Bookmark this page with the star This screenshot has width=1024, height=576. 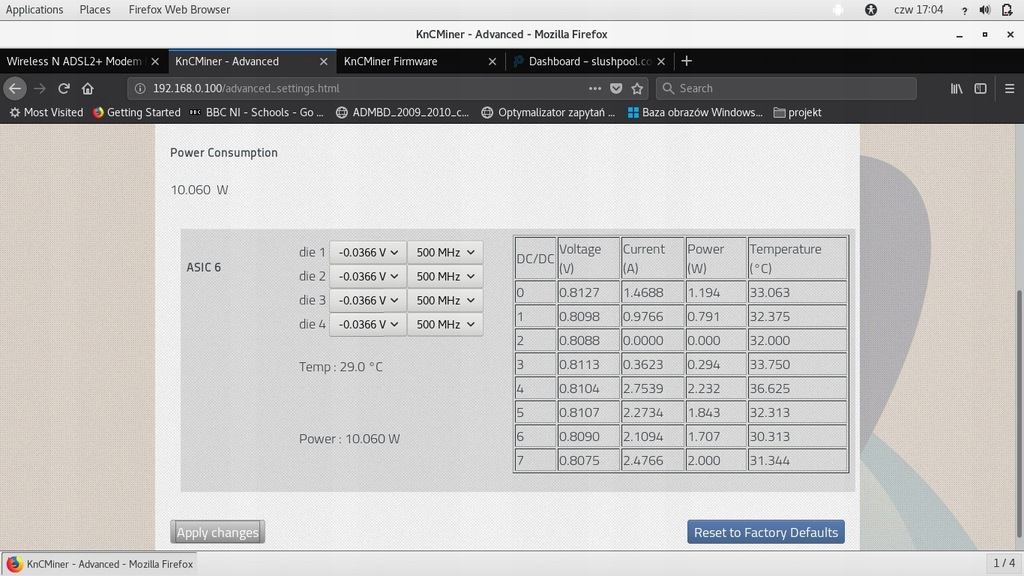637,88
